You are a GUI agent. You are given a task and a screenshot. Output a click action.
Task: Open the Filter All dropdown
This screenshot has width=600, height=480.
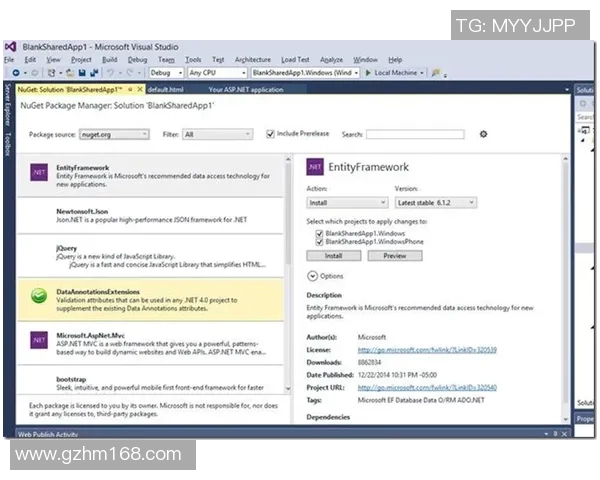pos(217,134)
